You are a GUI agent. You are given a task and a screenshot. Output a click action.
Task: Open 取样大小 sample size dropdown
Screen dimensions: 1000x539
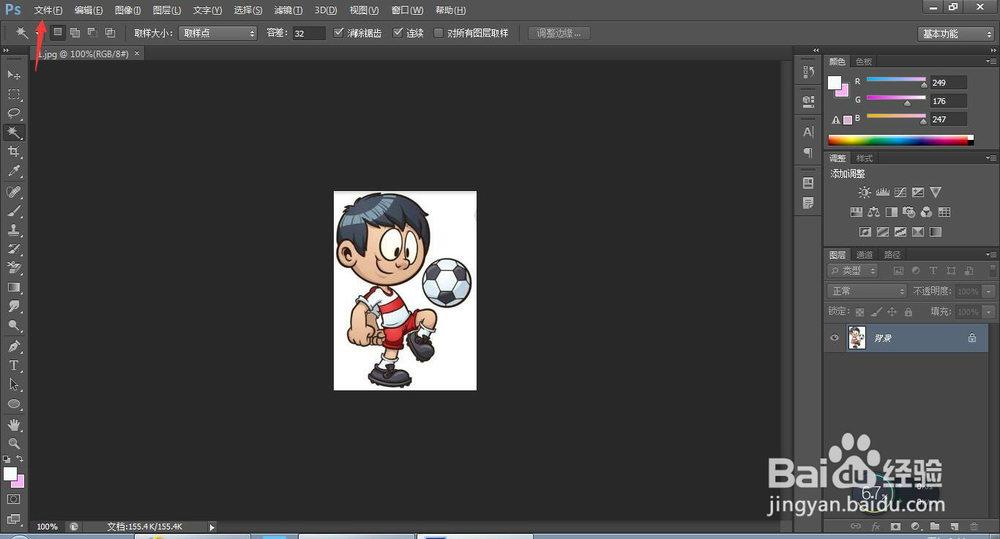coord(217,33)
